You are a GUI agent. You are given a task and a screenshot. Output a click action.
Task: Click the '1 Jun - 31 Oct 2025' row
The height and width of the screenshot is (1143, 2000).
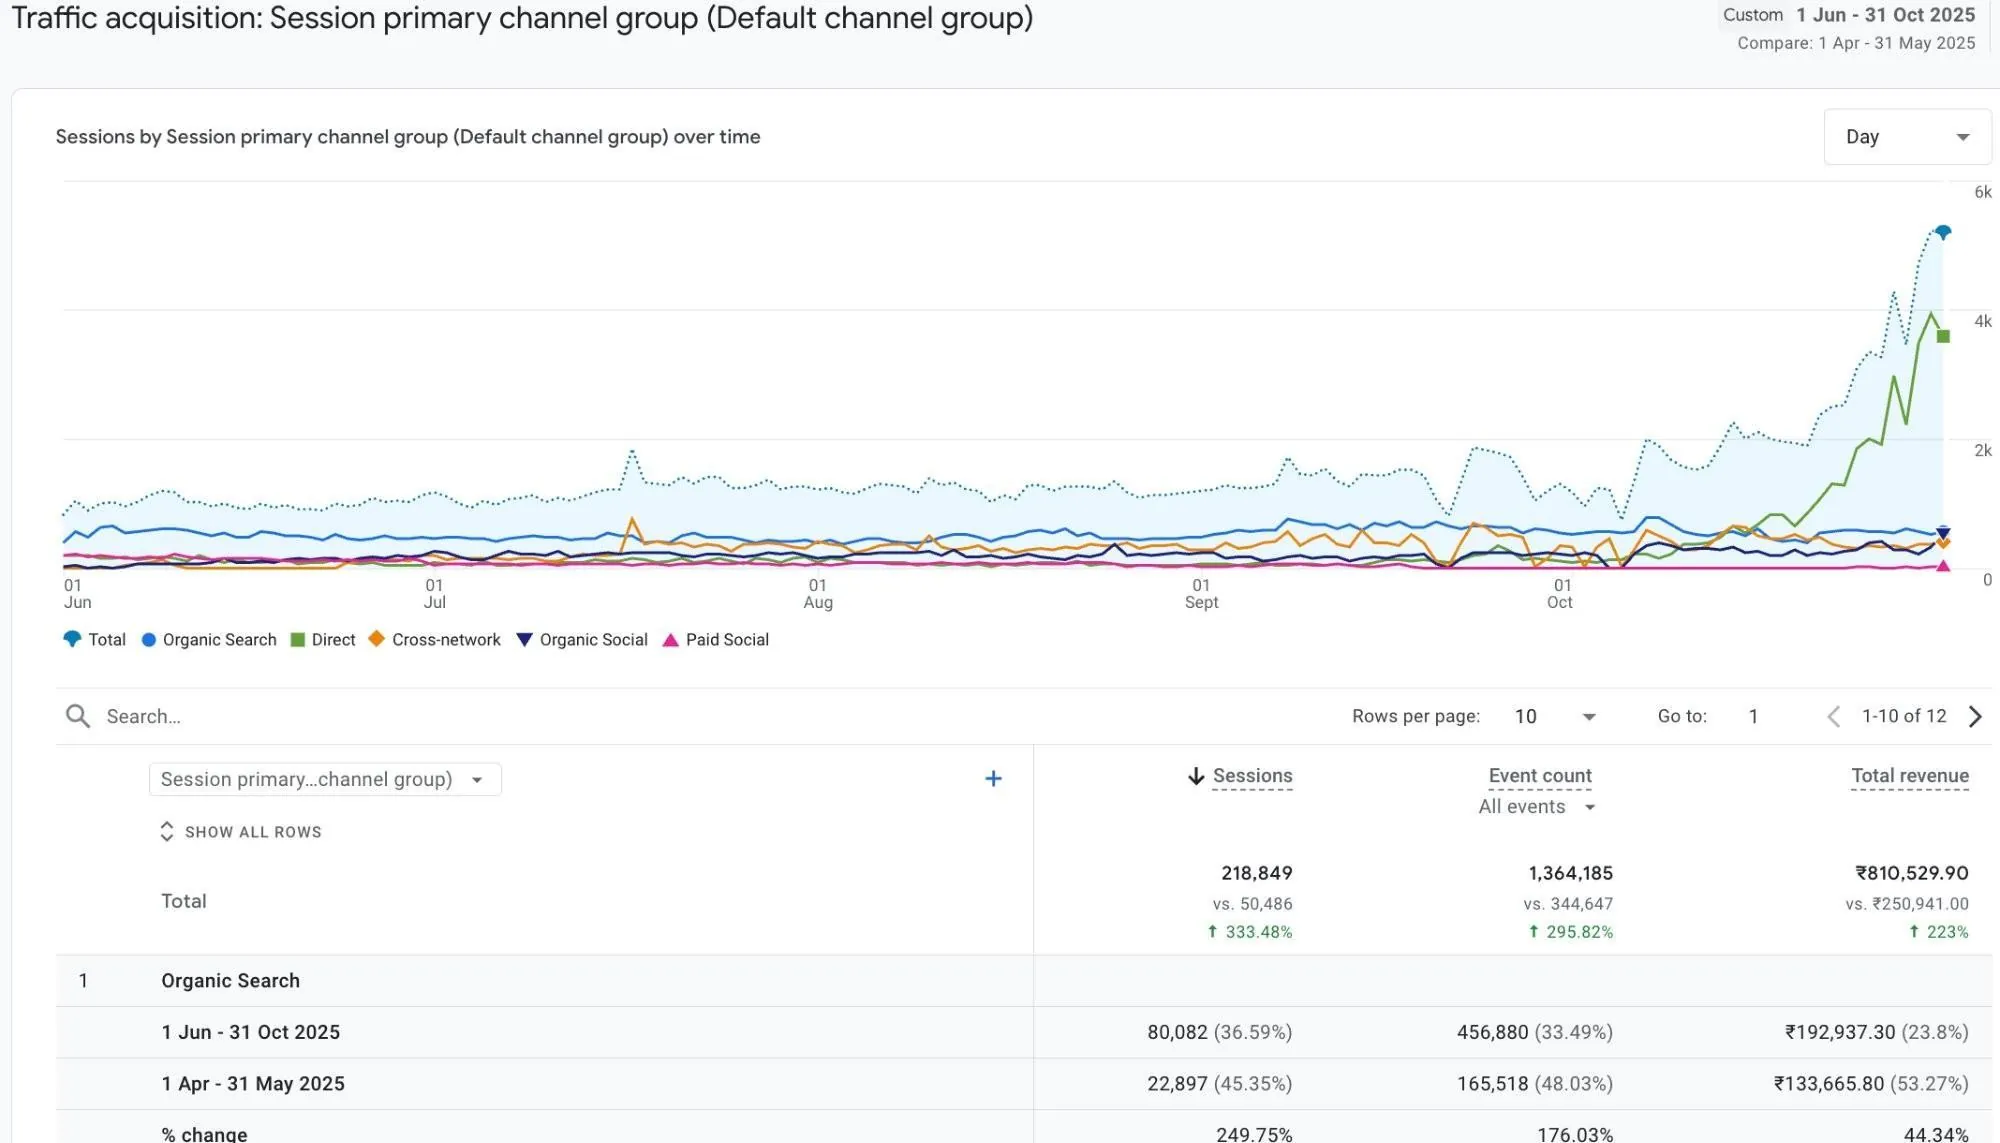[x=1024, y=1032]
